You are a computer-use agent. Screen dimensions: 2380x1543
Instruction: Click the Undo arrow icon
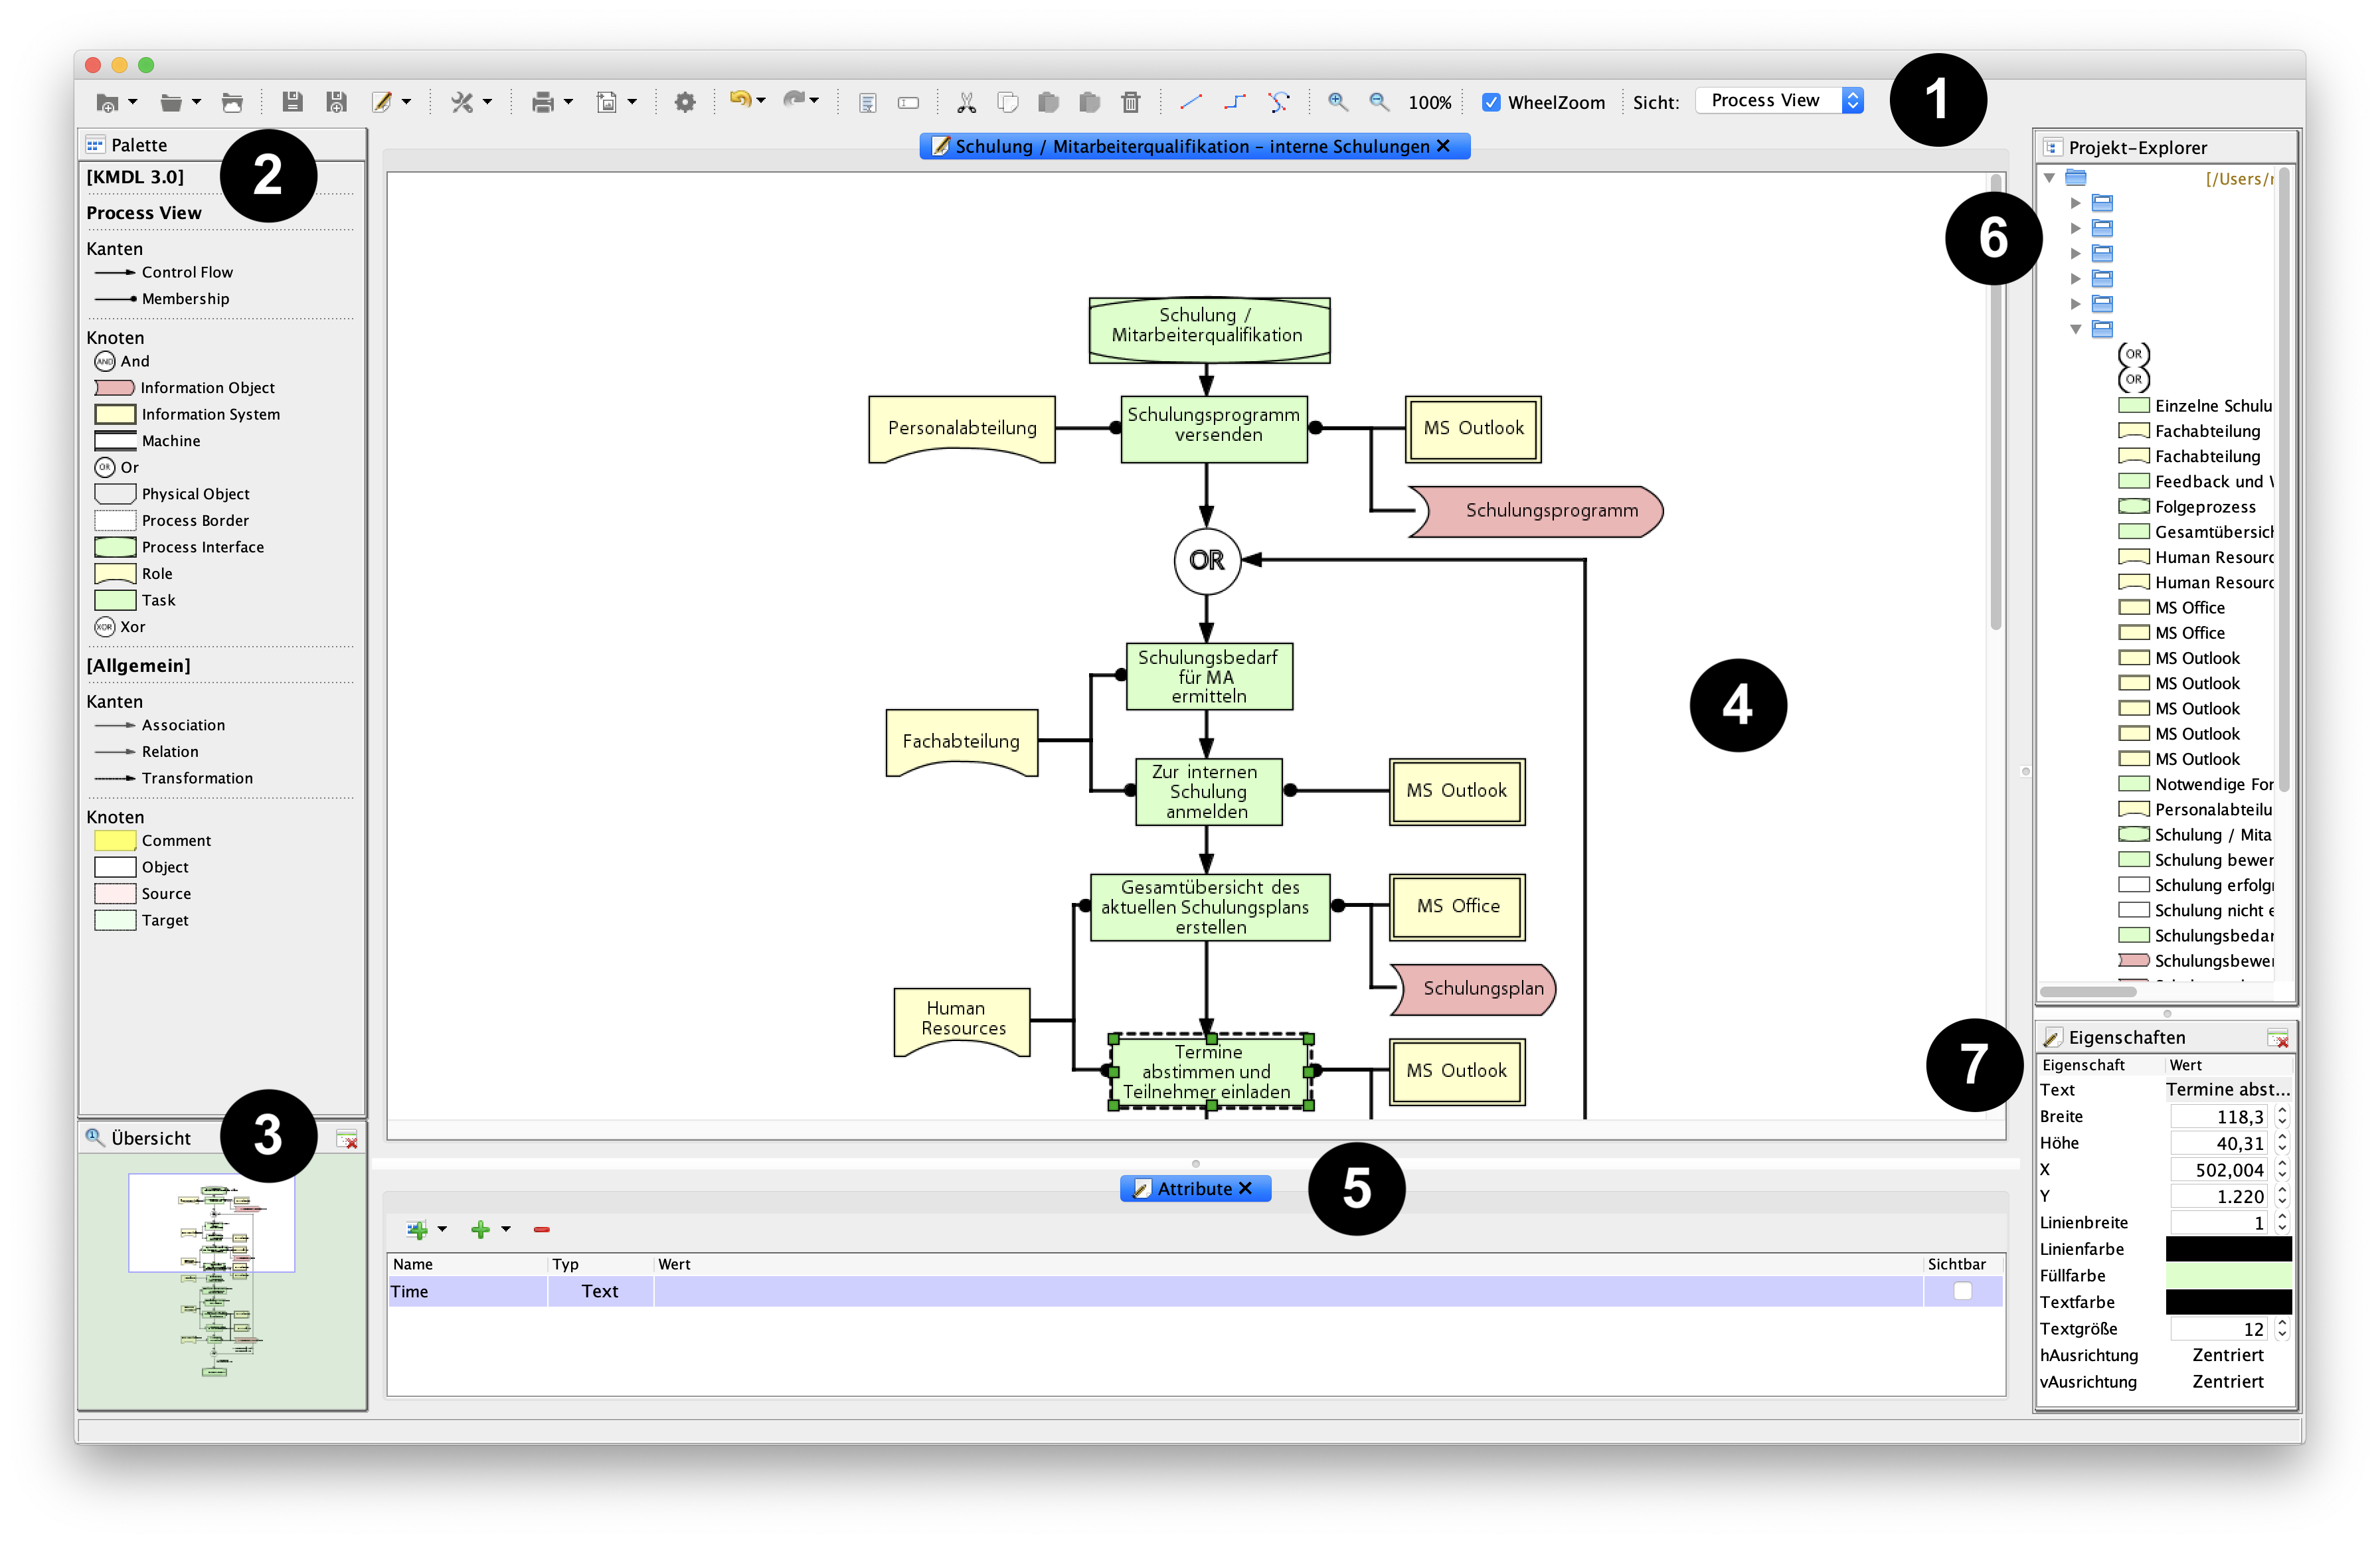click(x=739, y=100)
